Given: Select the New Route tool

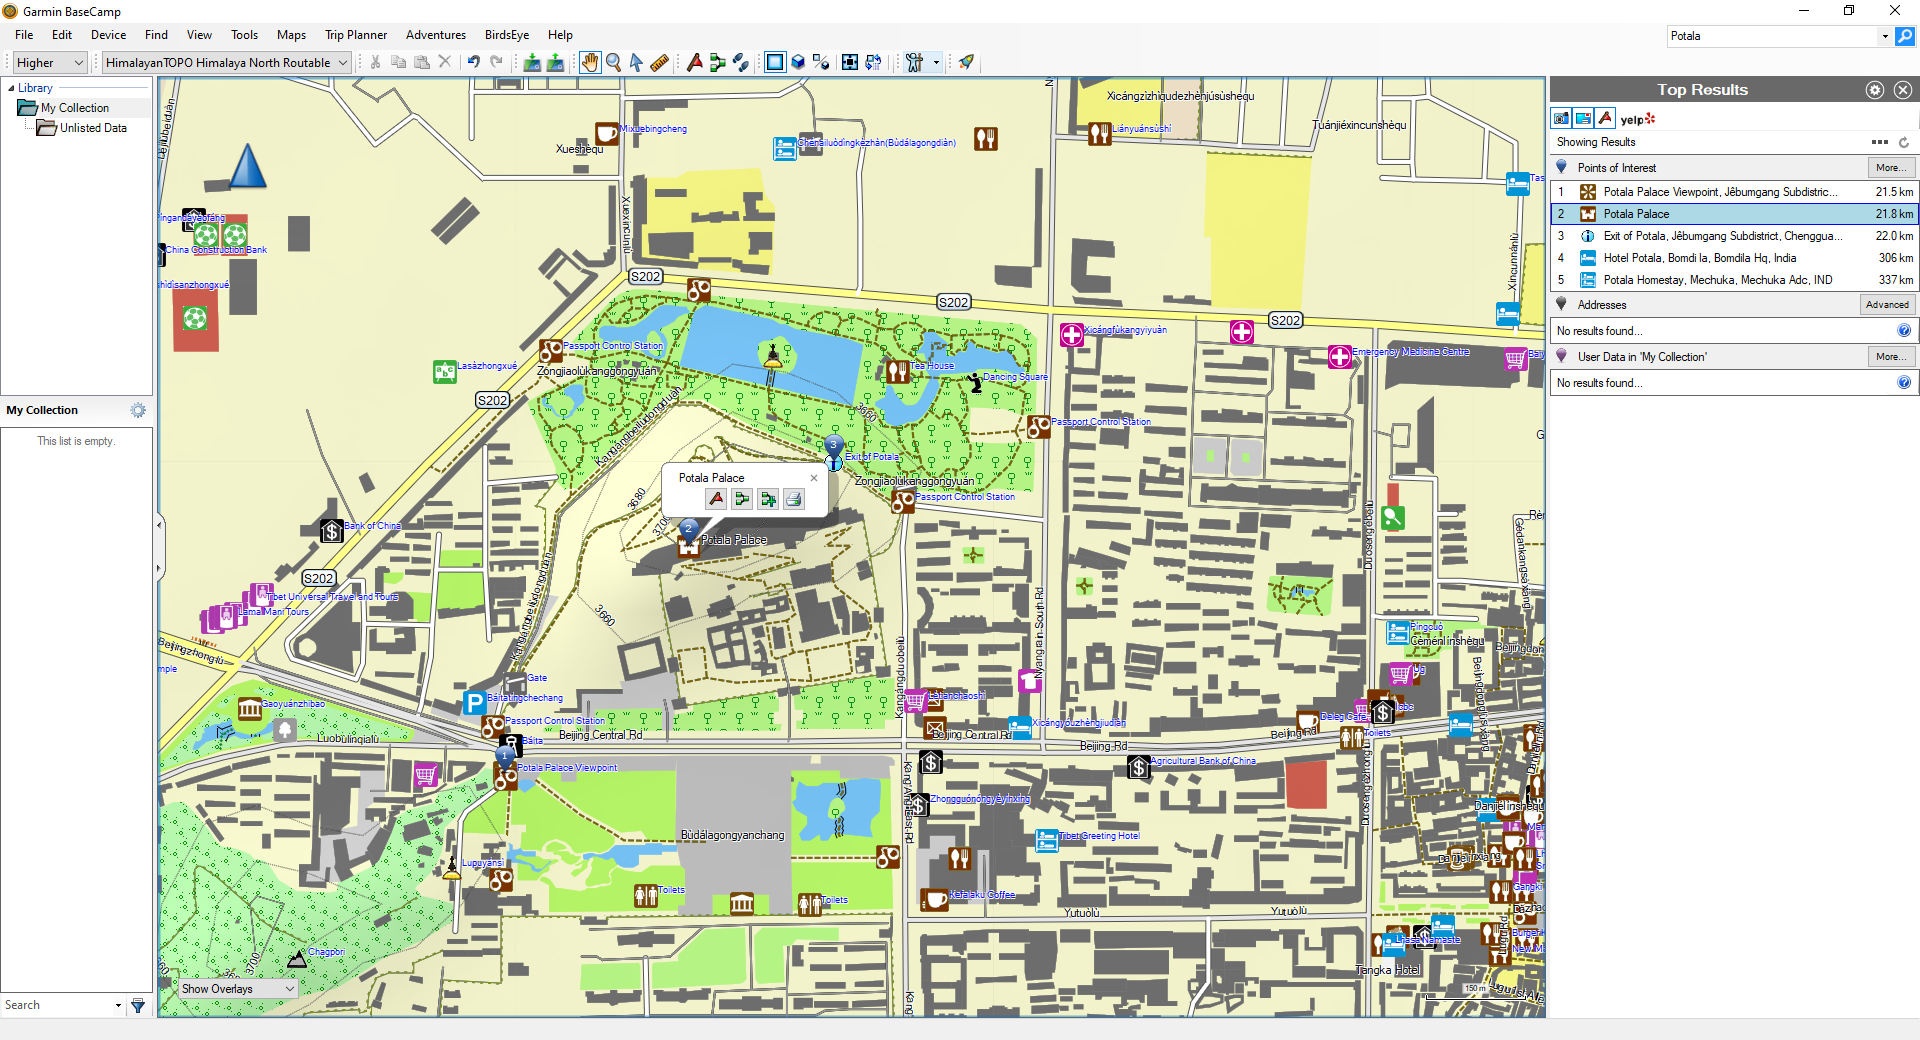Looking at the screenshot, I should [x=717, y=62].
